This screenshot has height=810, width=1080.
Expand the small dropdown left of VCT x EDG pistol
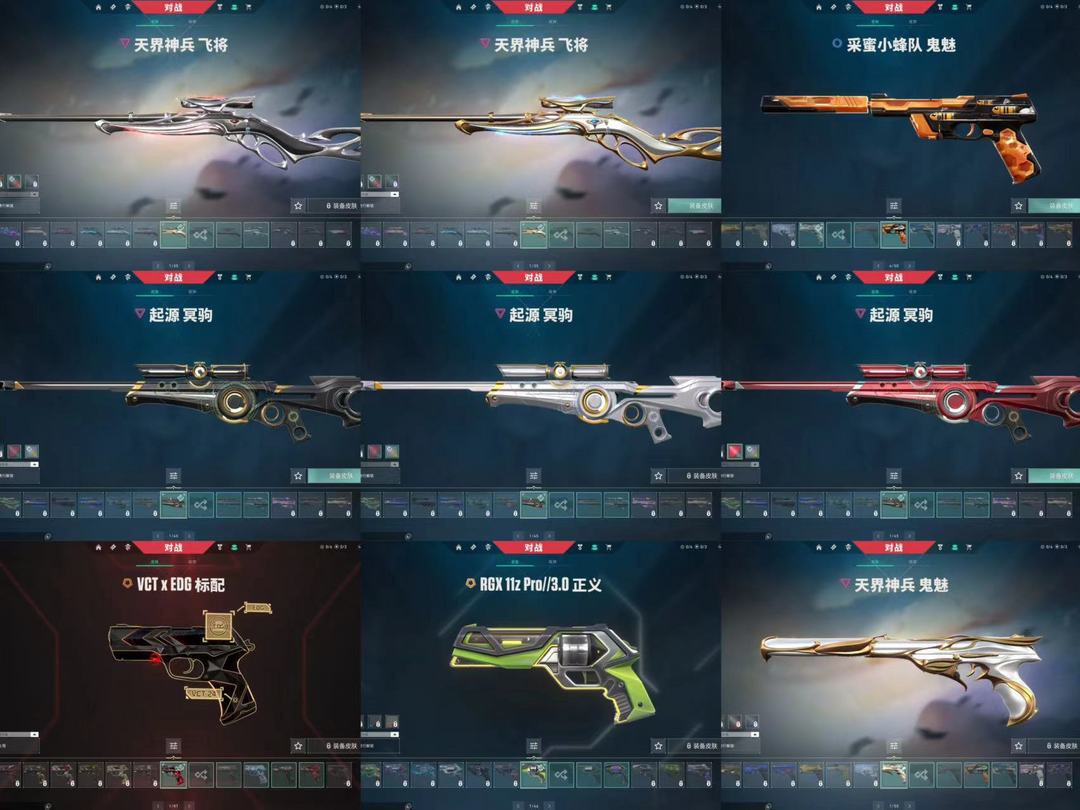(19, 735)
